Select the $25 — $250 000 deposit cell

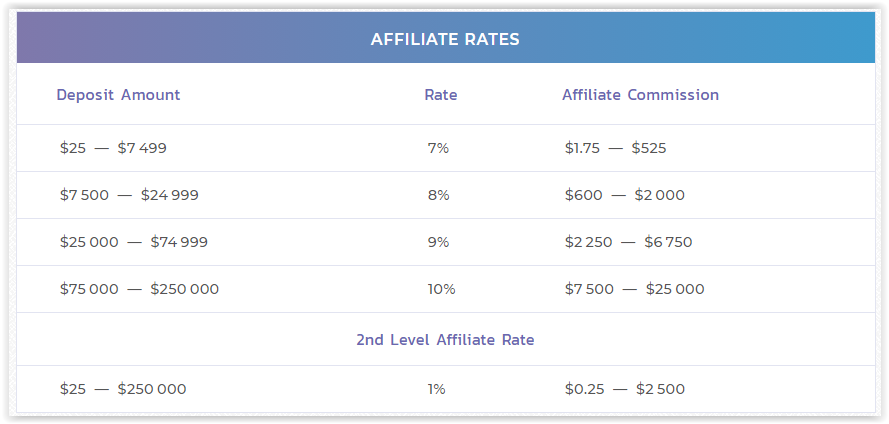click(123, 389)
